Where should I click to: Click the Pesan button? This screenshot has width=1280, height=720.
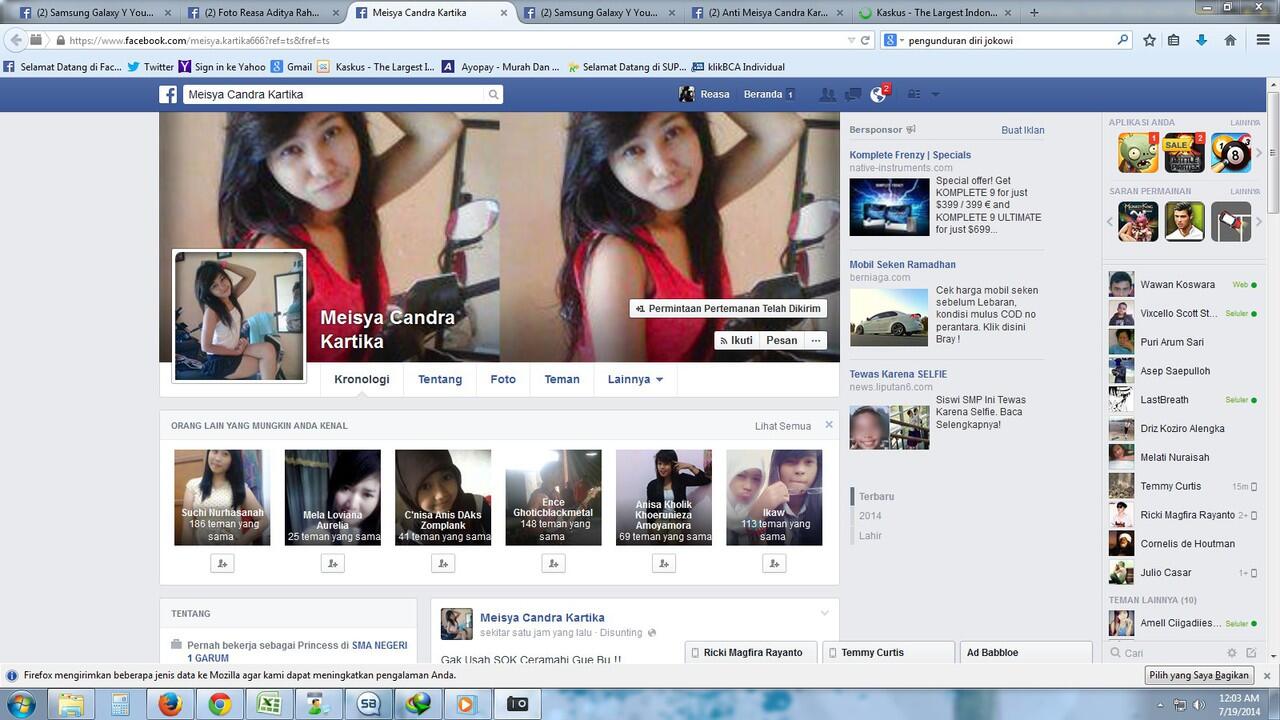click(x=781, y=340)
